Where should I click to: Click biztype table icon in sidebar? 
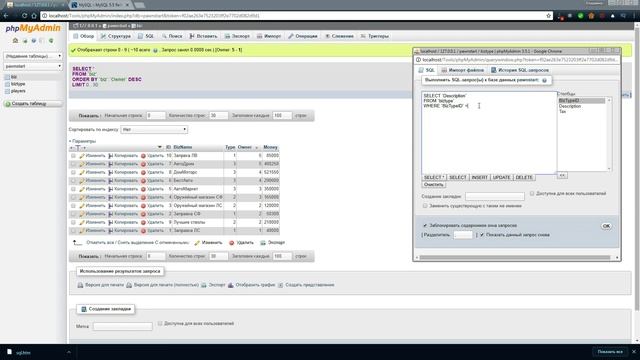(x=7, y=84)
